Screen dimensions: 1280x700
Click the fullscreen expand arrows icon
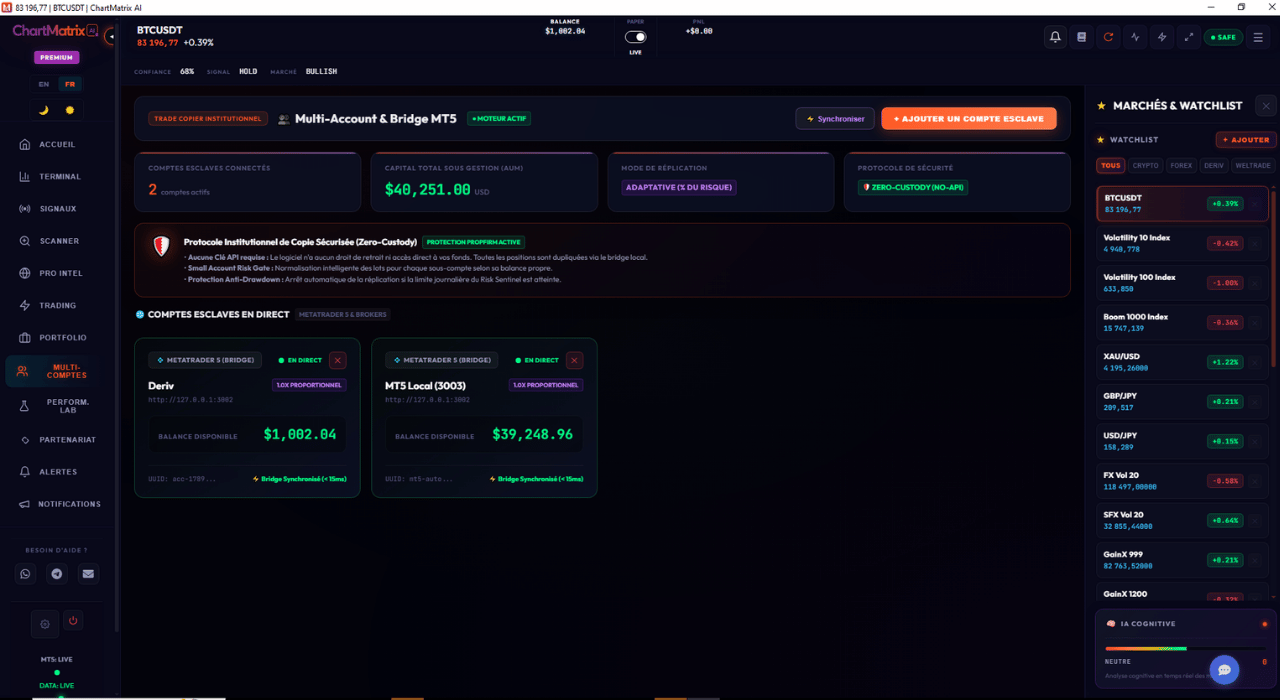(x=1189, y=37)
